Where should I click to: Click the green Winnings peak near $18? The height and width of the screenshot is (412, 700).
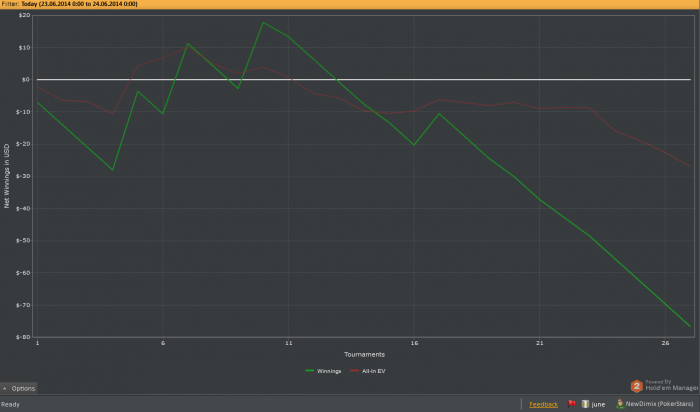tap(263, 22)
